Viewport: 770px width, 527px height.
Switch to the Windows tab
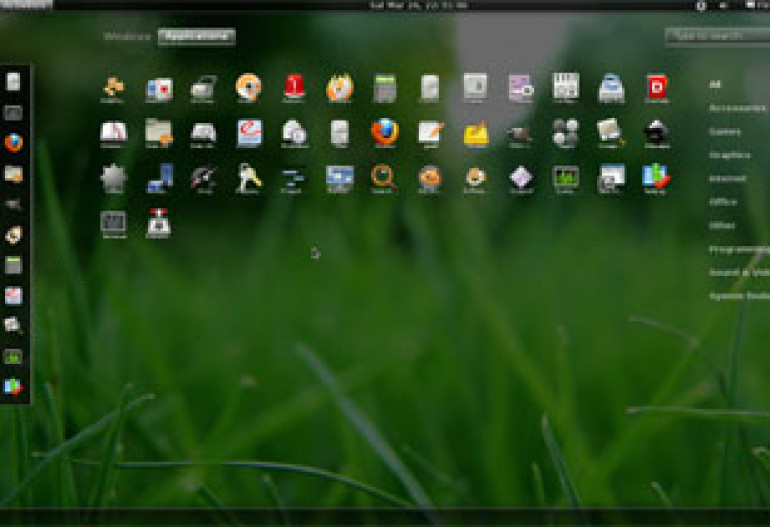127,37
